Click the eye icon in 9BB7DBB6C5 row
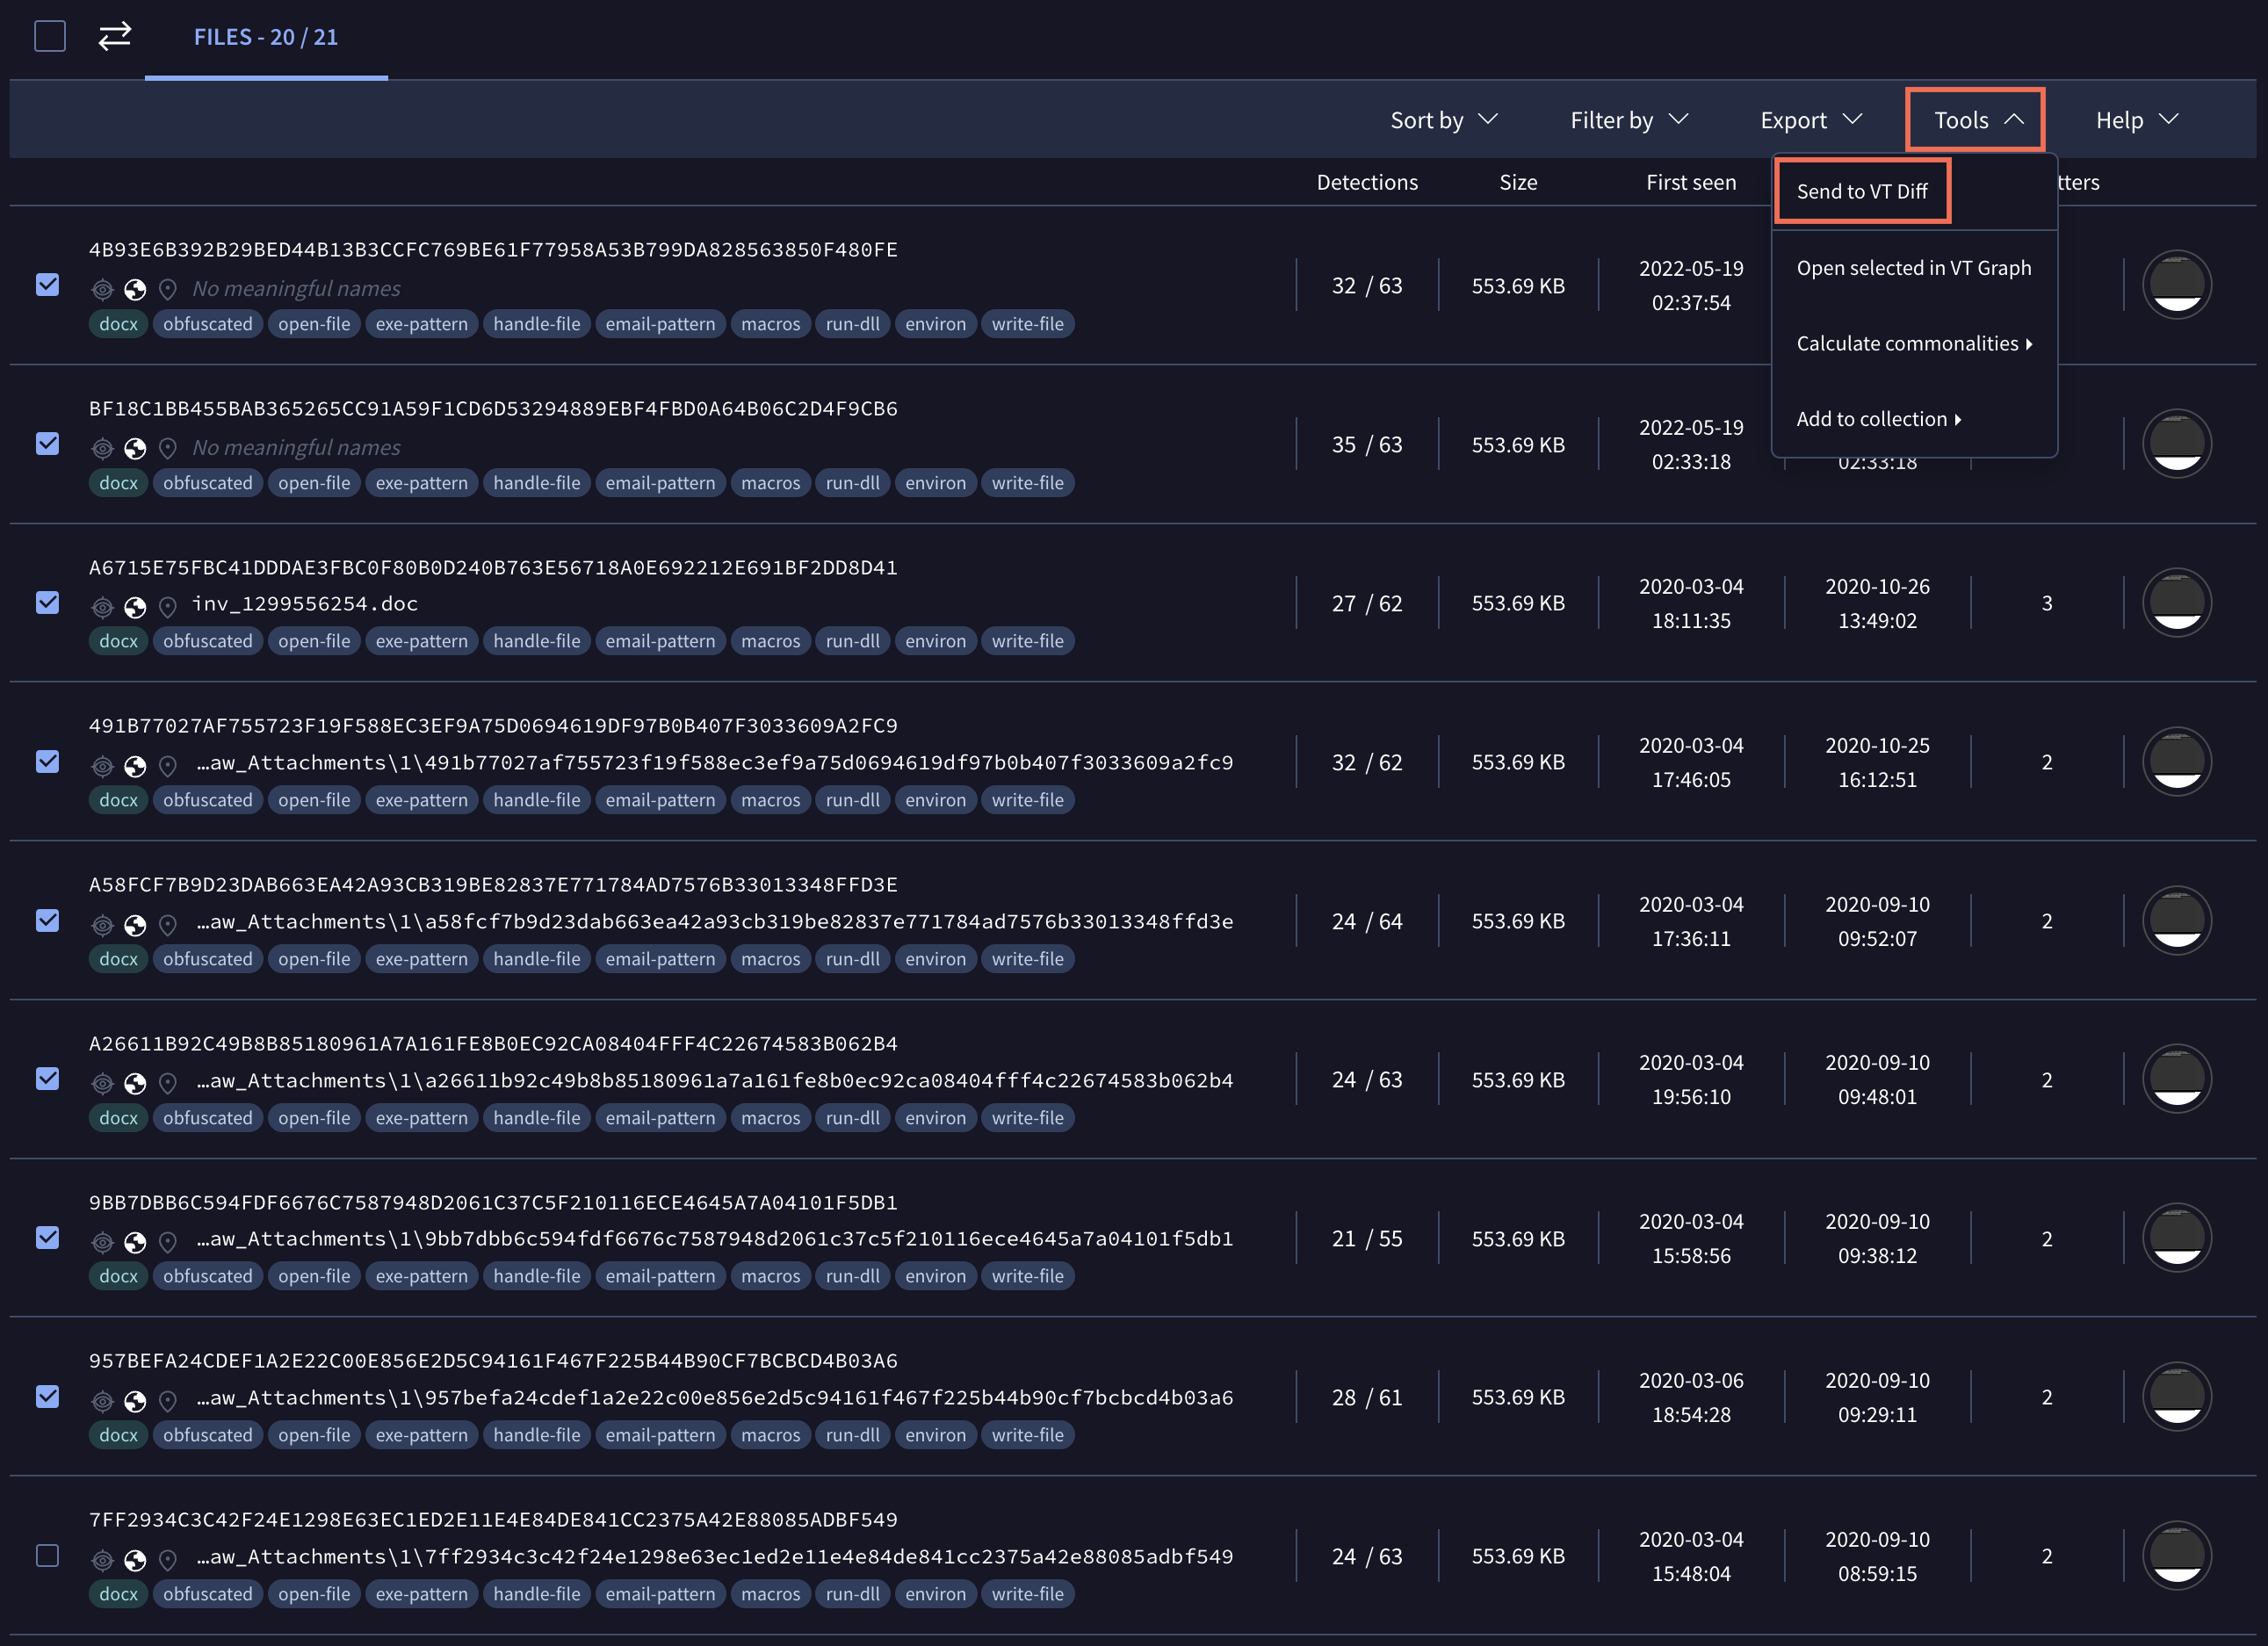 (x=102, y=1242)
